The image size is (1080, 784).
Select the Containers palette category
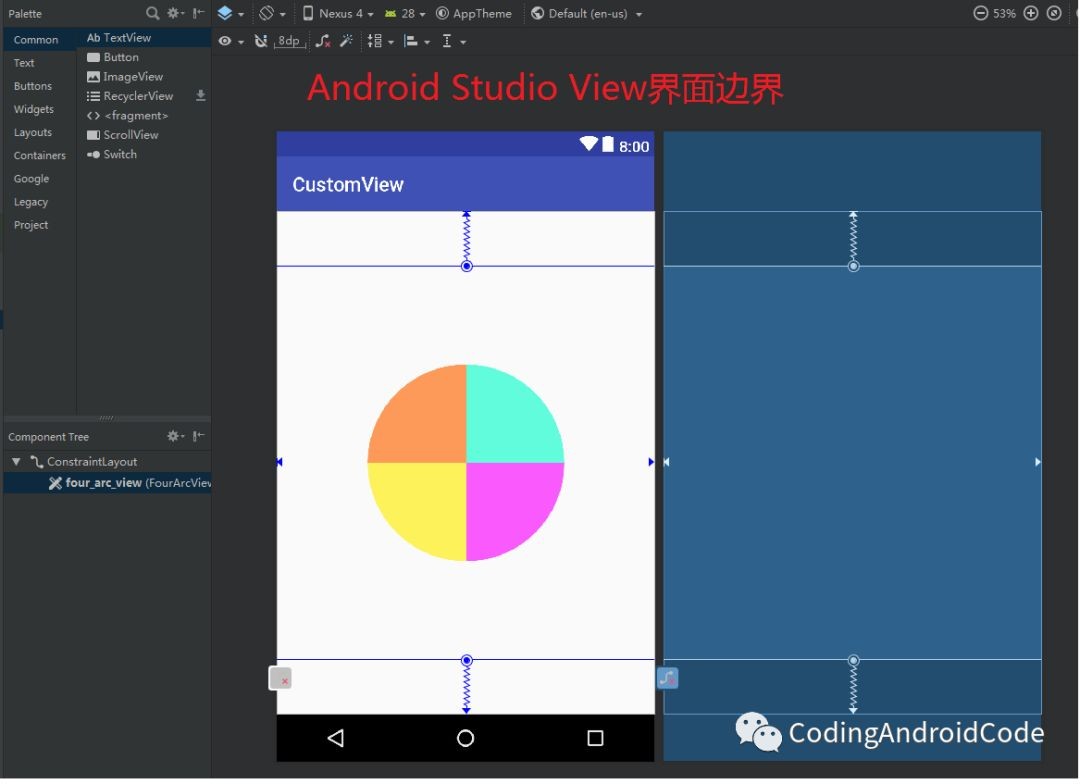coord(39,156)
